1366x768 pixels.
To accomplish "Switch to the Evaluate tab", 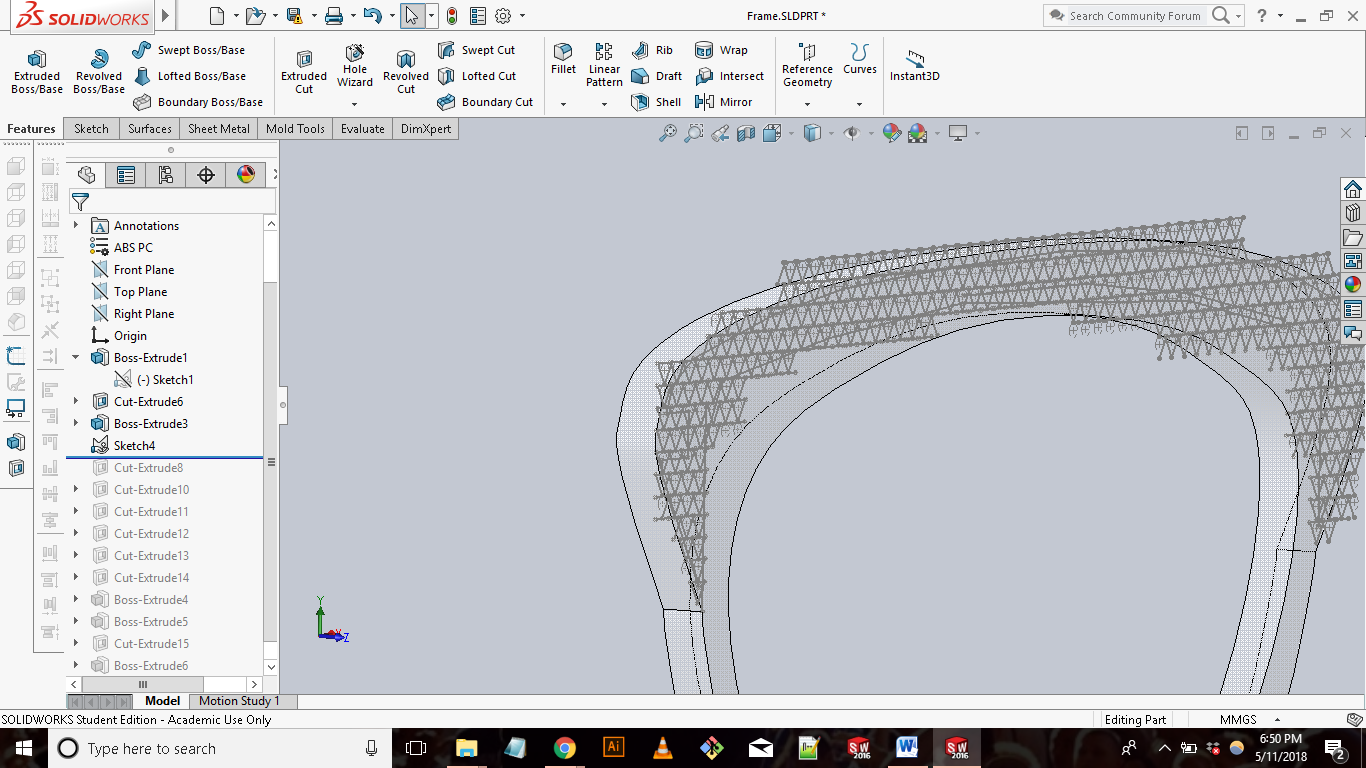I will tap(362, 129).
